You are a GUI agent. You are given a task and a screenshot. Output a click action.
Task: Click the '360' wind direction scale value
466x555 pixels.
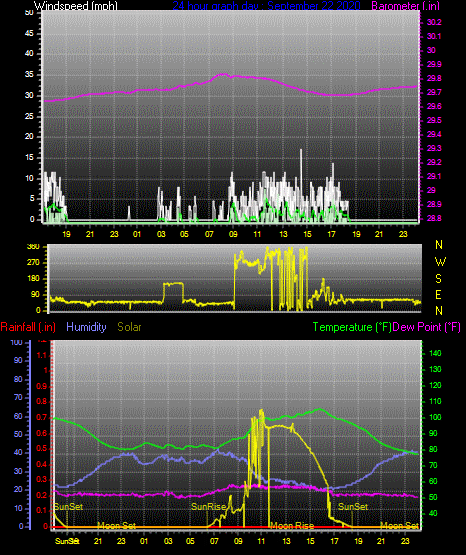point(33,247)
